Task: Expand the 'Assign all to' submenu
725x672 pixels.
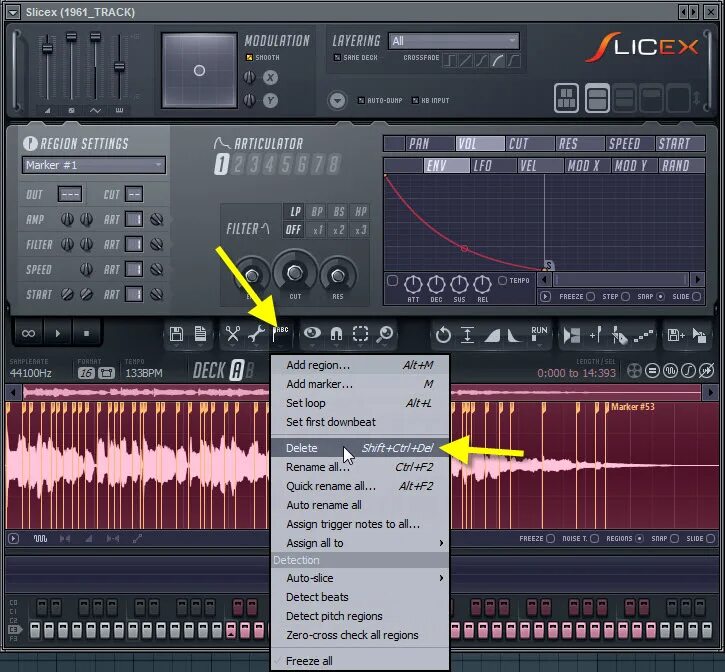Action: coord(360,543)
